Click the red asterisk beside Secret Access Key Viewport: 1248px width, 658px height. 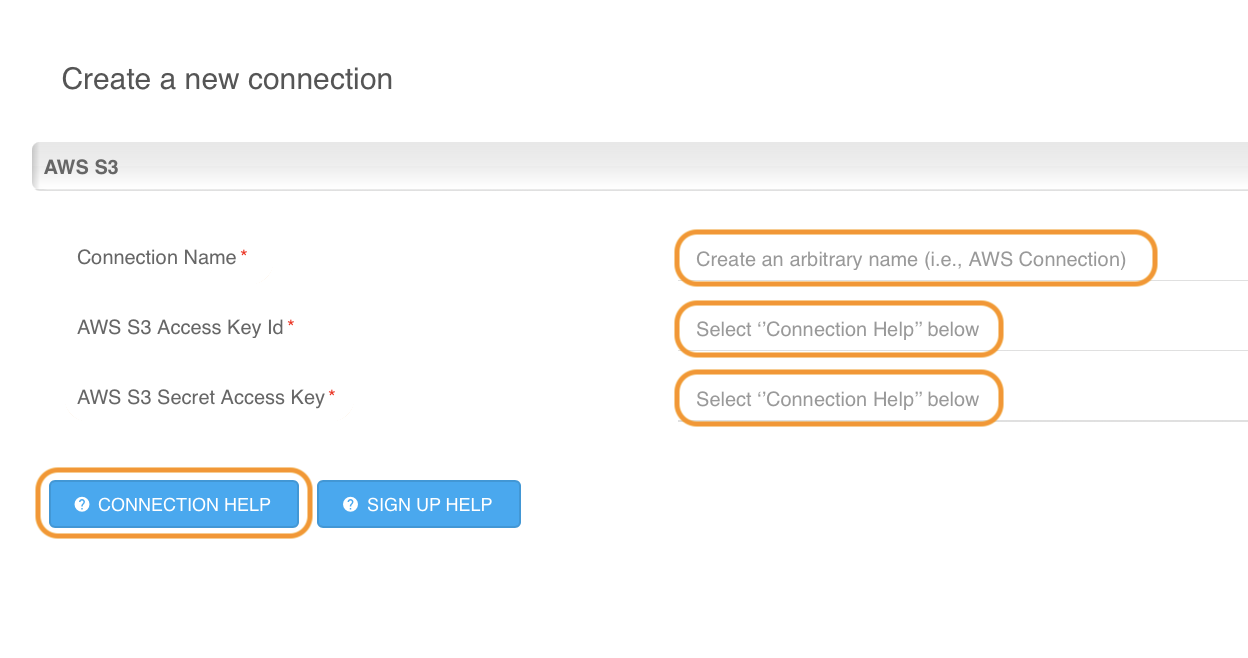[x=332, y=396]
